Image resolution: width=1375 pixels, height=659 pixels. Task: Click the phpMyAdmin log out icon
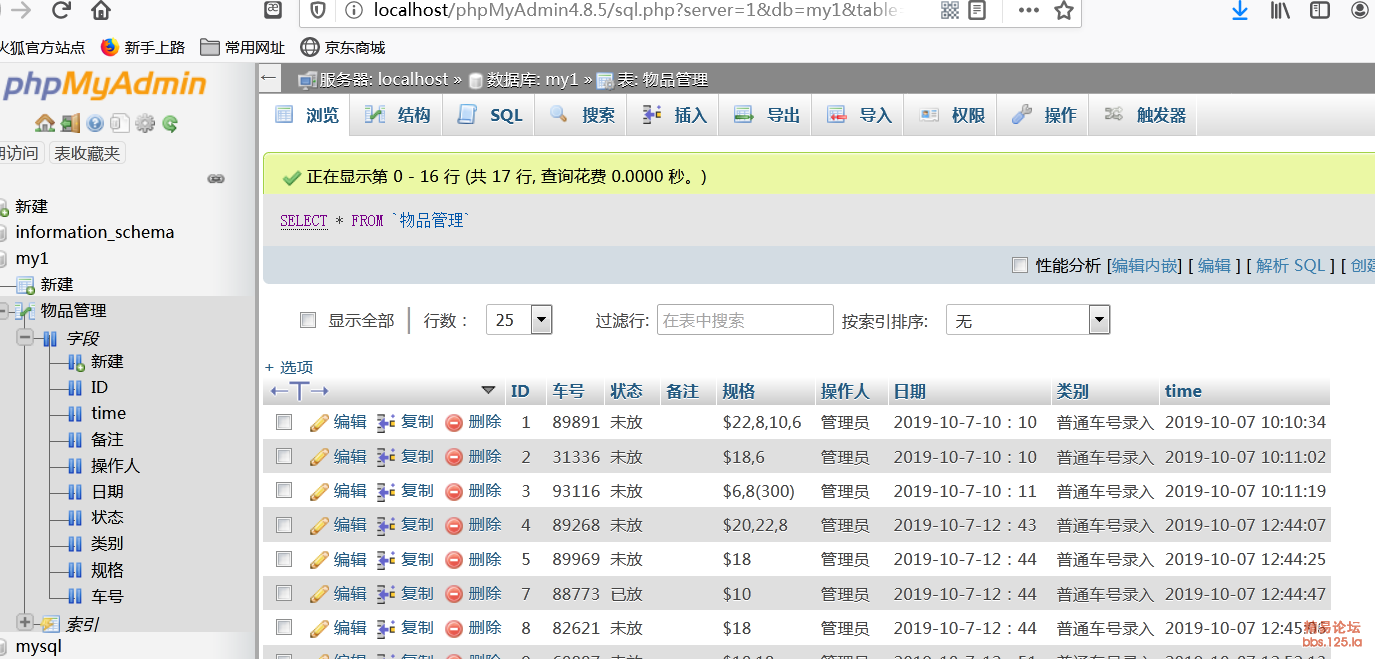tap(70, 123)
